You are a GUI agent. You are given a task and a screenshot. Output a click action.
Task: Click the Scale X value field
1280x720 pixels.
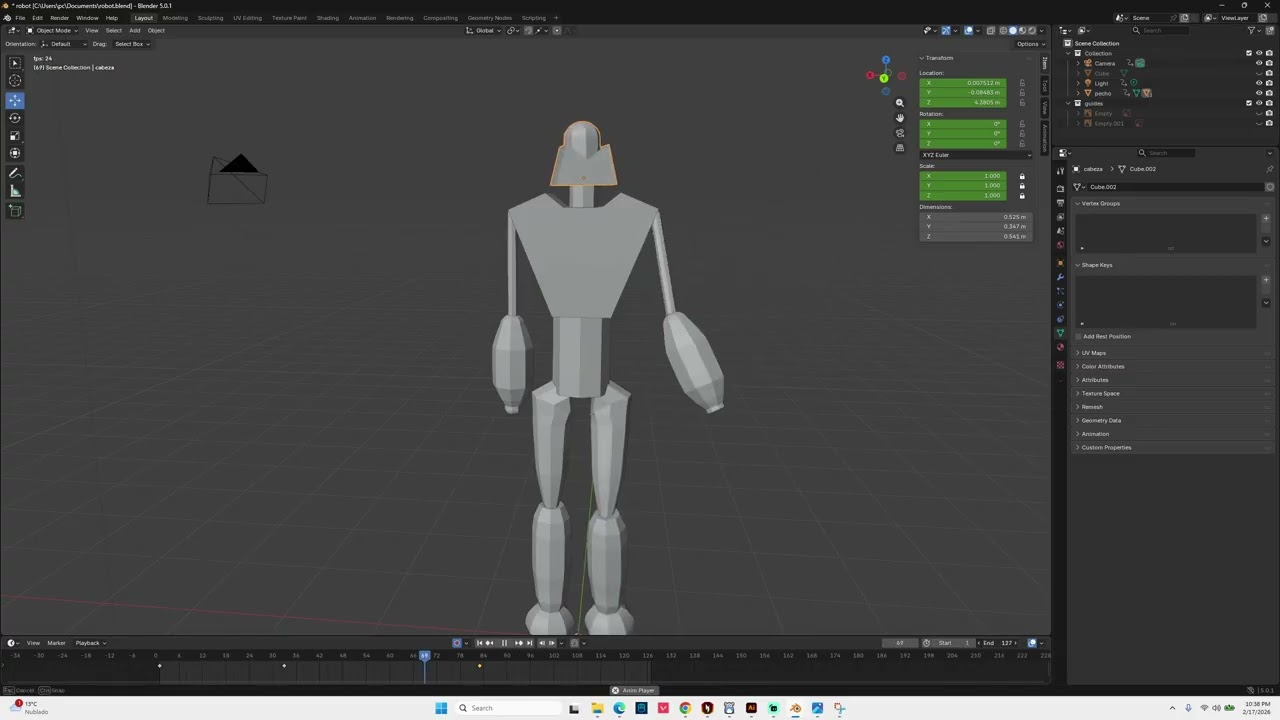pyautogui.click(x=963, y=176)
